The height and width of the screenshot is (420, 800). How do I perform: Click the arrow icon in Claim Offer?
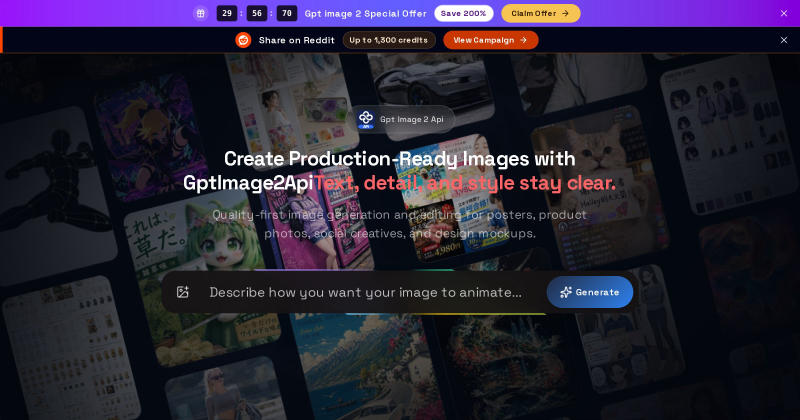click(565, 13)
